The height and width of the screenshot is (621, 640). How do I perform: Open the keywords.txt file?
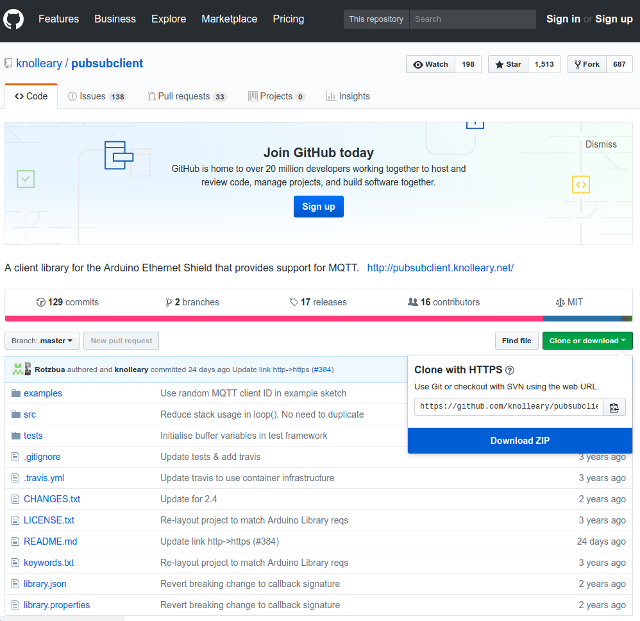click(x=49, y=563)
